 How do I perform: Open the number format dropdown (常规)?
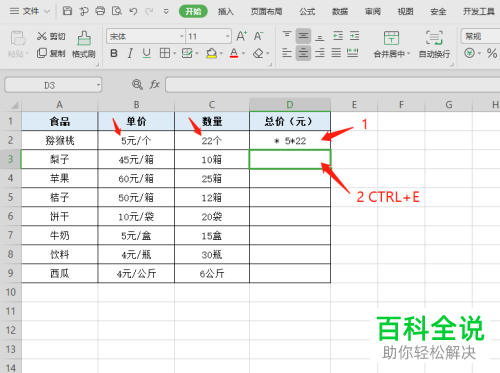[x=480, y=36]
